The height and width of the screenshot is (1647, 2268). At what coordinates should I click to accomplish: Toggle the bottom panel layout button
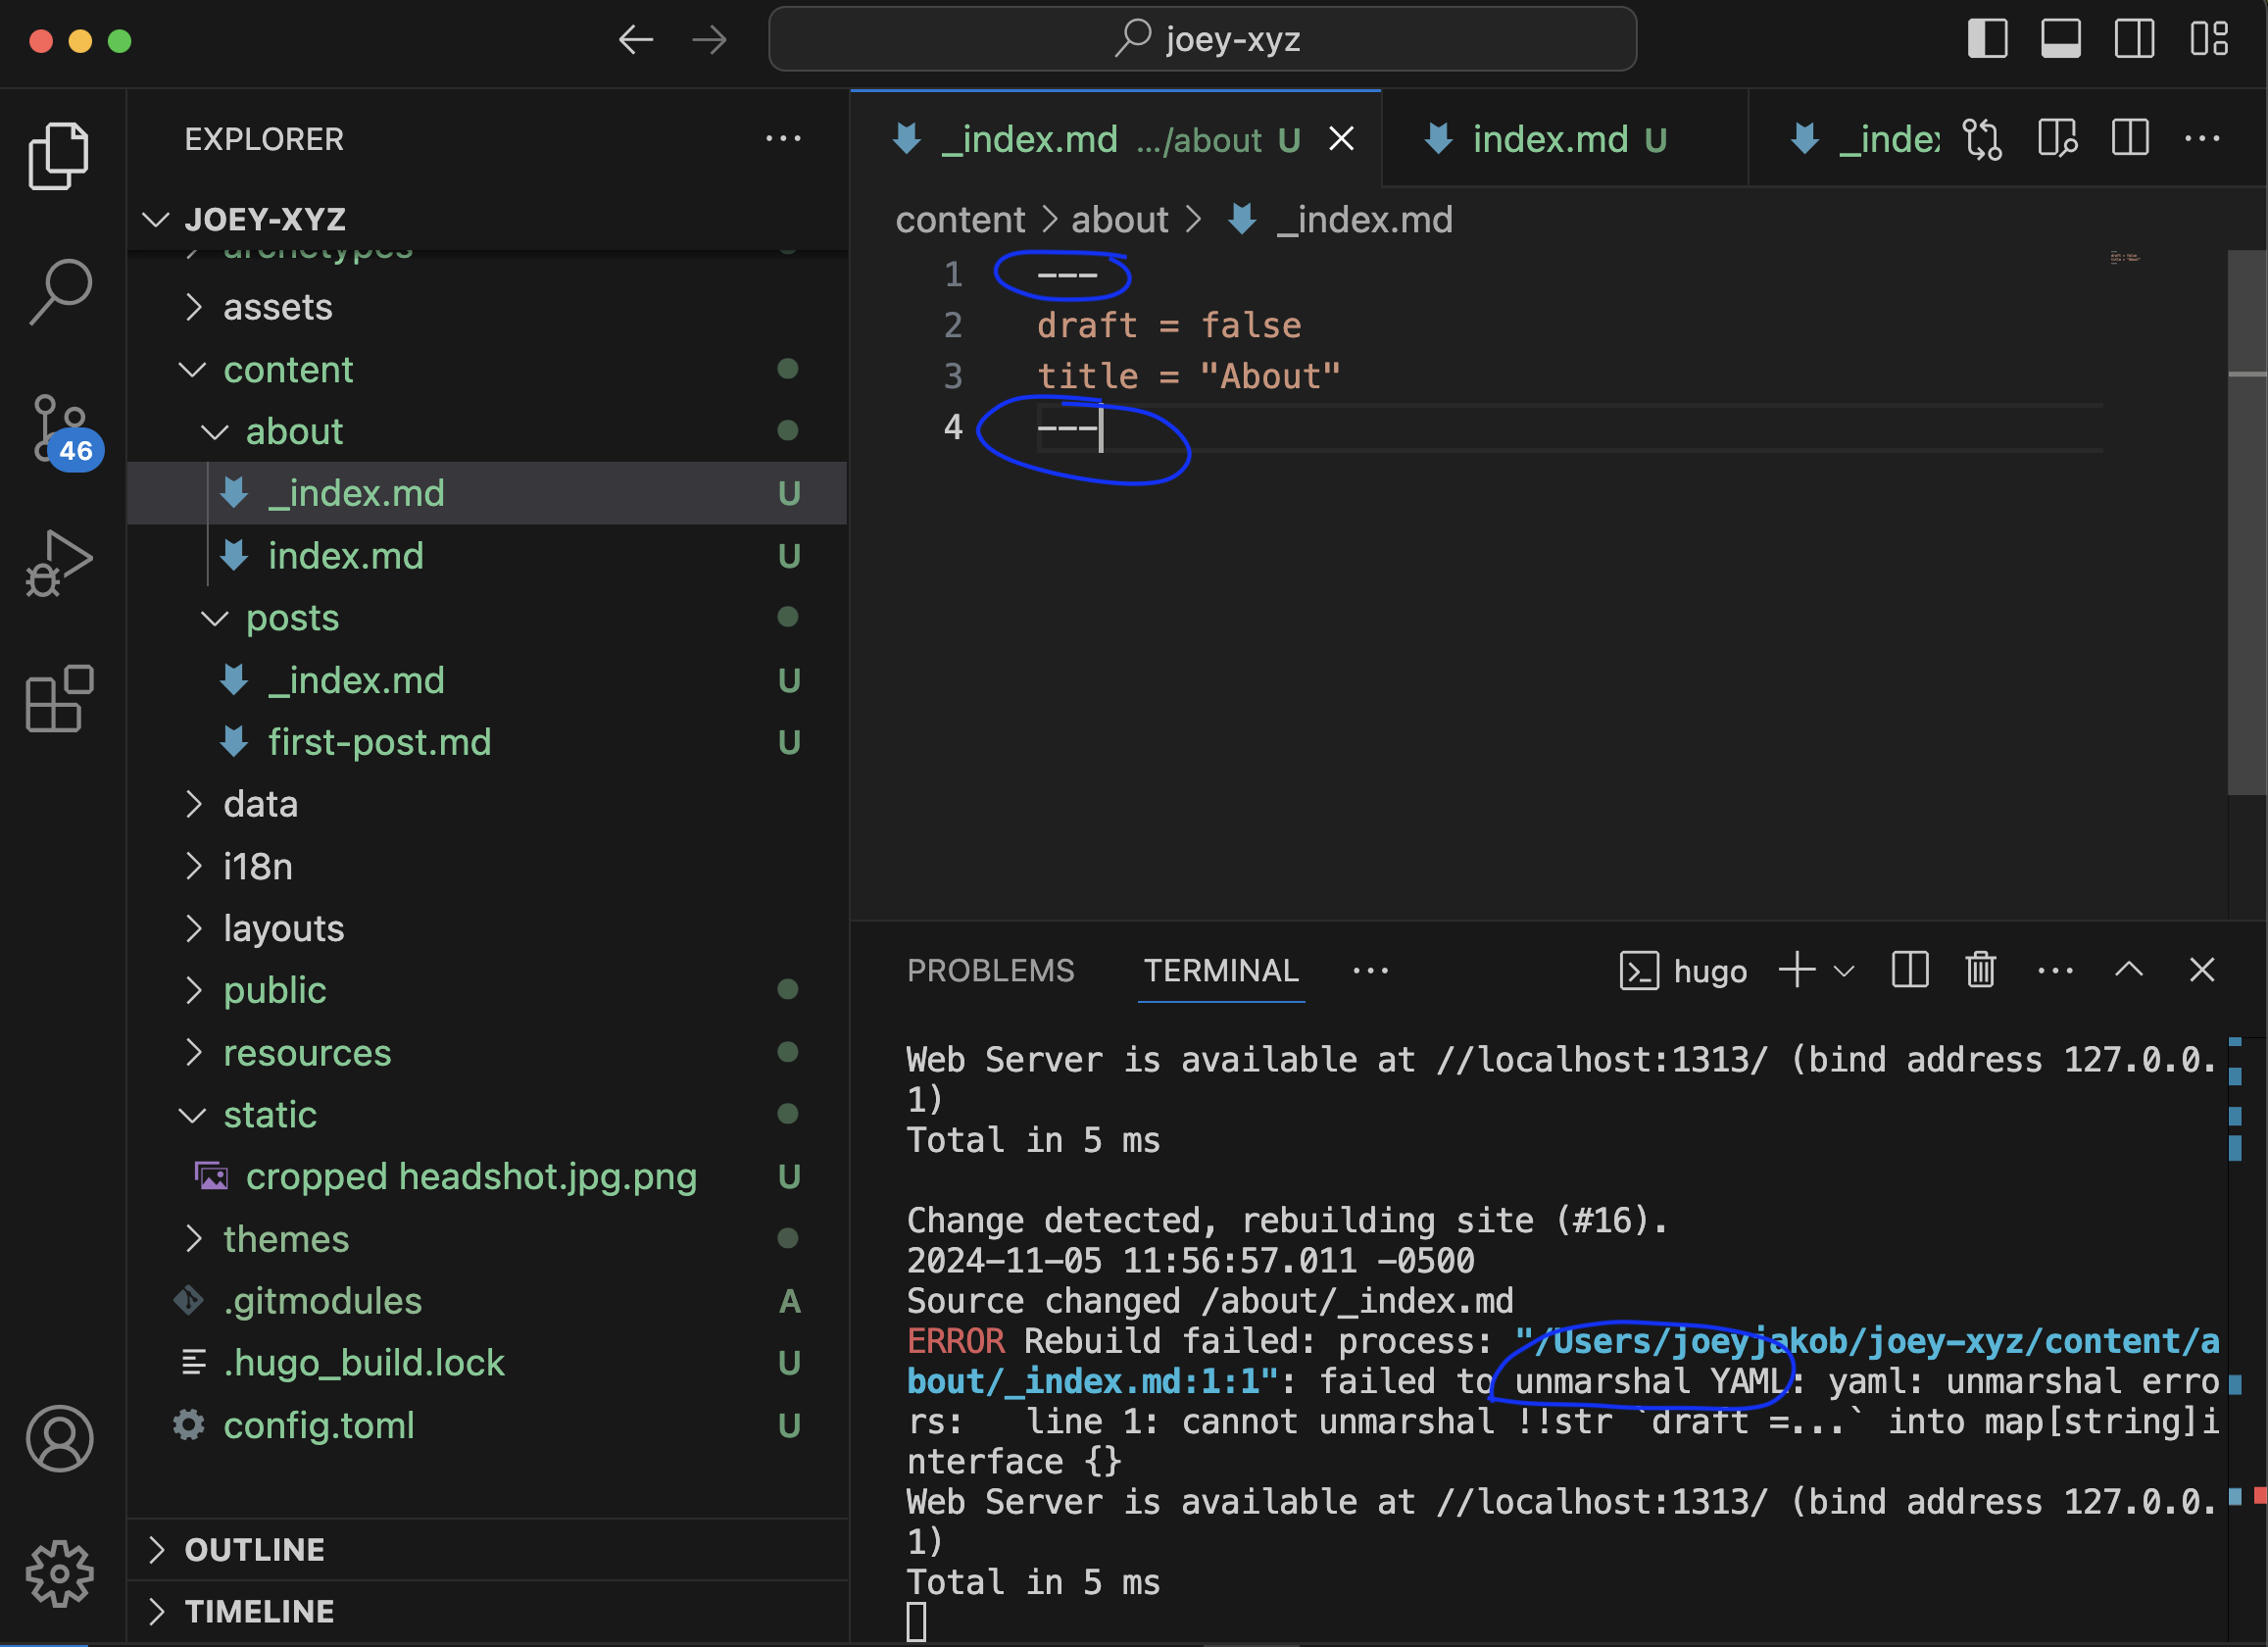[x=2060, y=40]
